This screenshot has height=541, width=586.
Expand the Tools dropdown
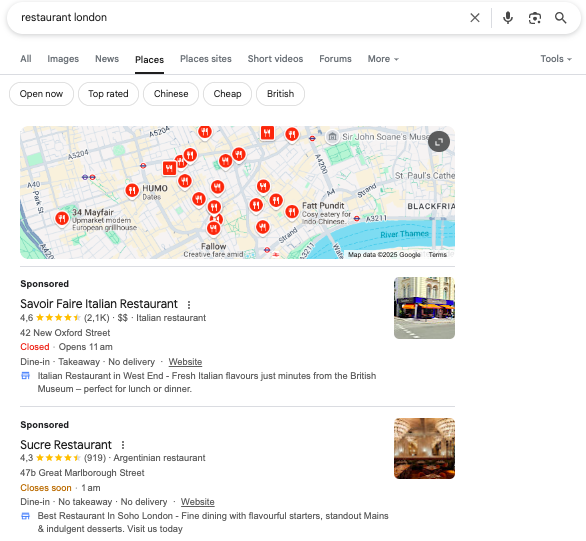coord(556,59)
